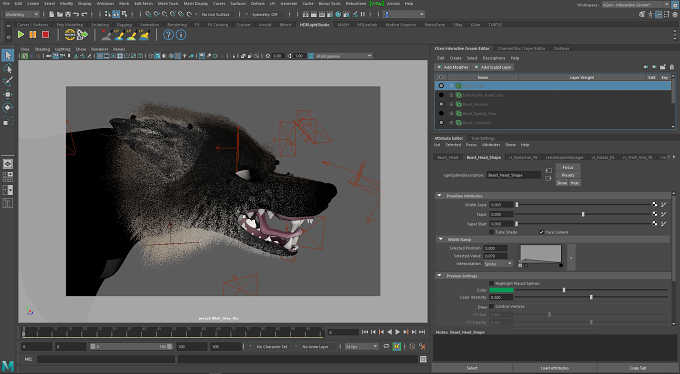The width and height of the screenshot is (680, 374).
Task: Open the Workspace dropdown
Action: 635,5
